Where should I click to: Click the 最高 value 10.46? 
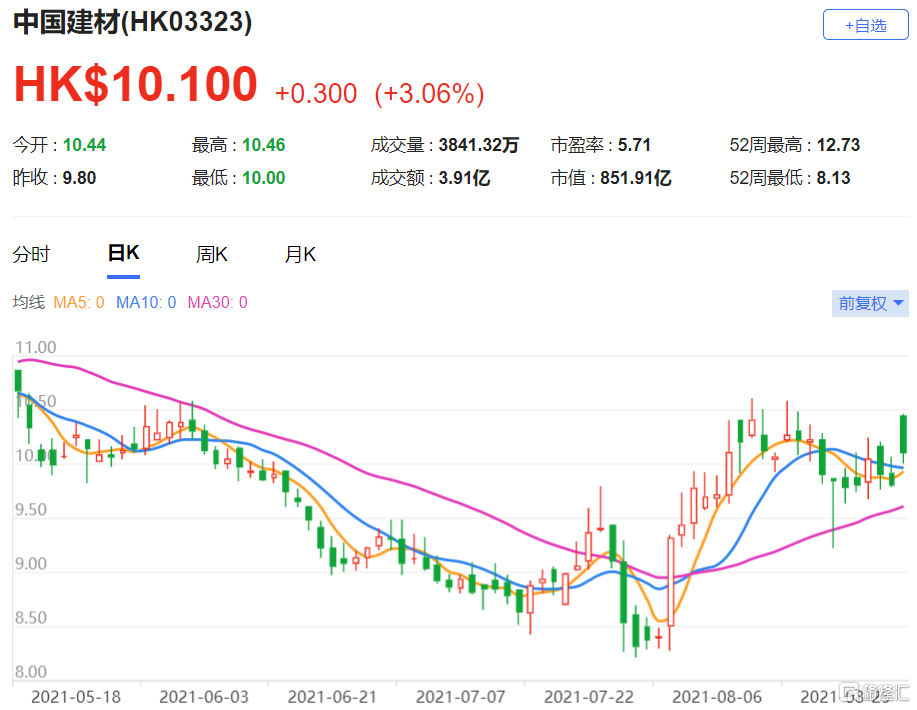coord(264,145)
